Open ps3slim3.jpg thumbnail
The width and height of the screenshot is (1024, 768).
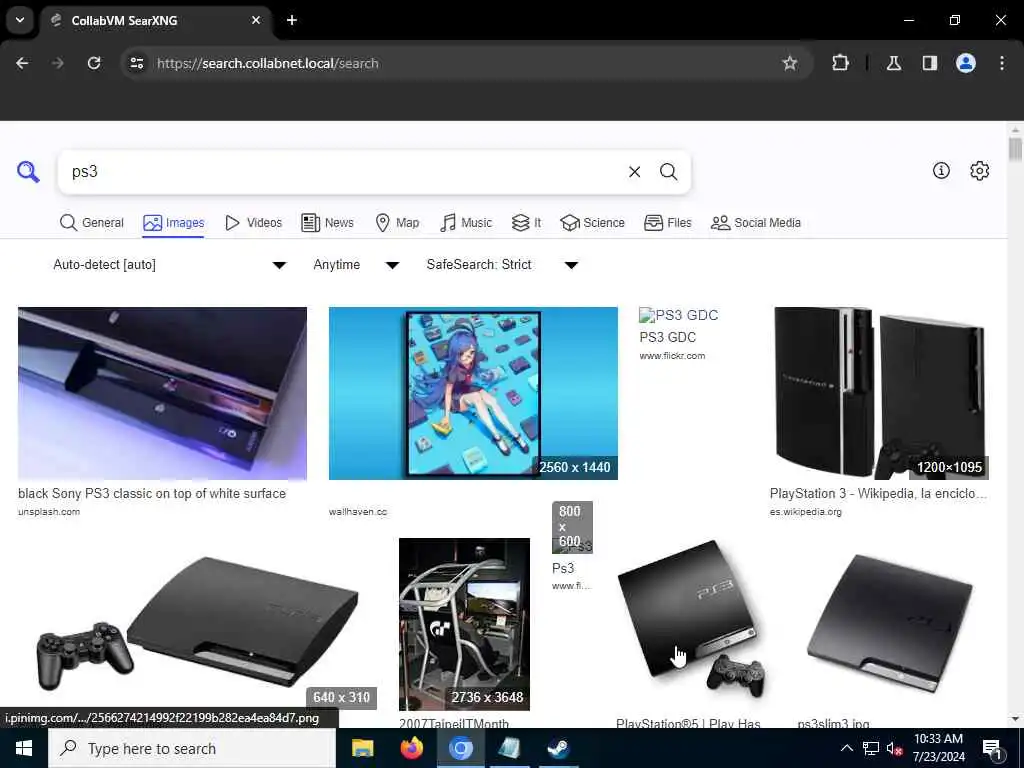pos(889,624)
